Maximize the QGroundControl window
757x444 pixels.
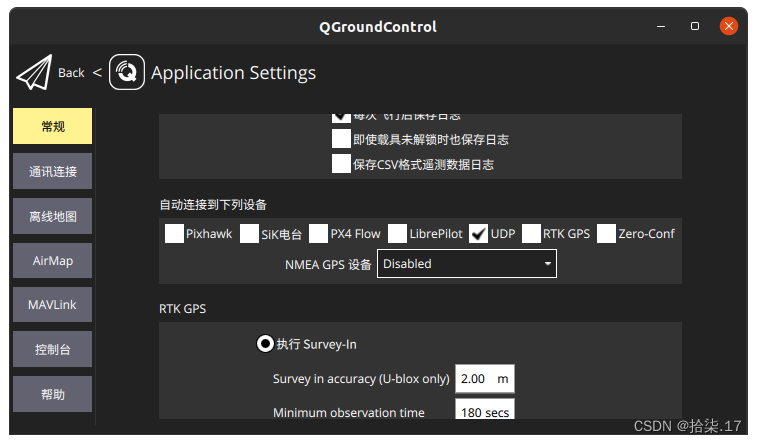pyautogui.click(x=695, y=26)
